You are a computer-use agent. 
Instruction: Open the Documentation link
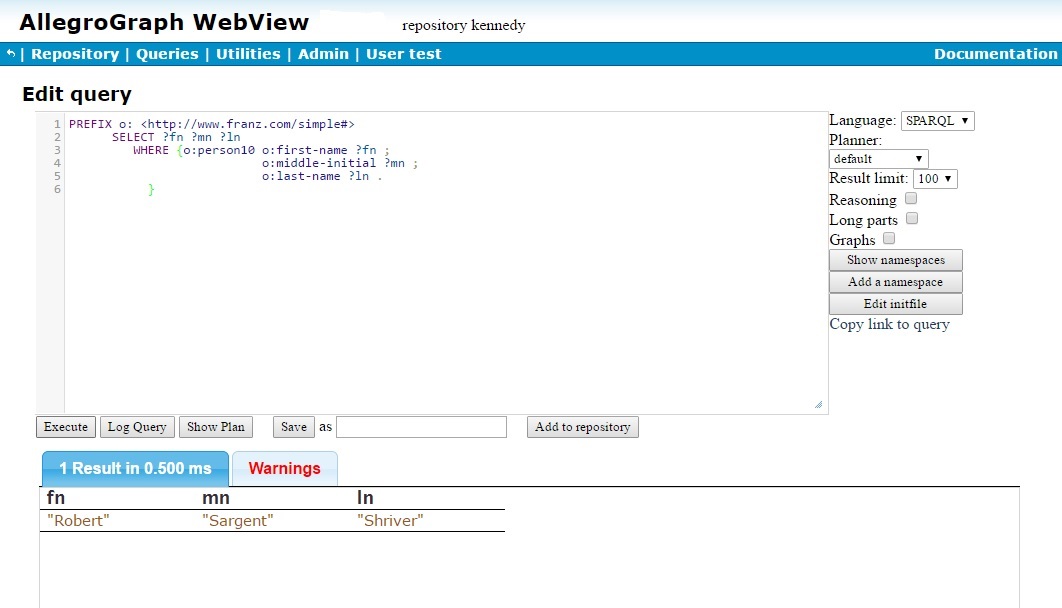[x=995, y=54]
